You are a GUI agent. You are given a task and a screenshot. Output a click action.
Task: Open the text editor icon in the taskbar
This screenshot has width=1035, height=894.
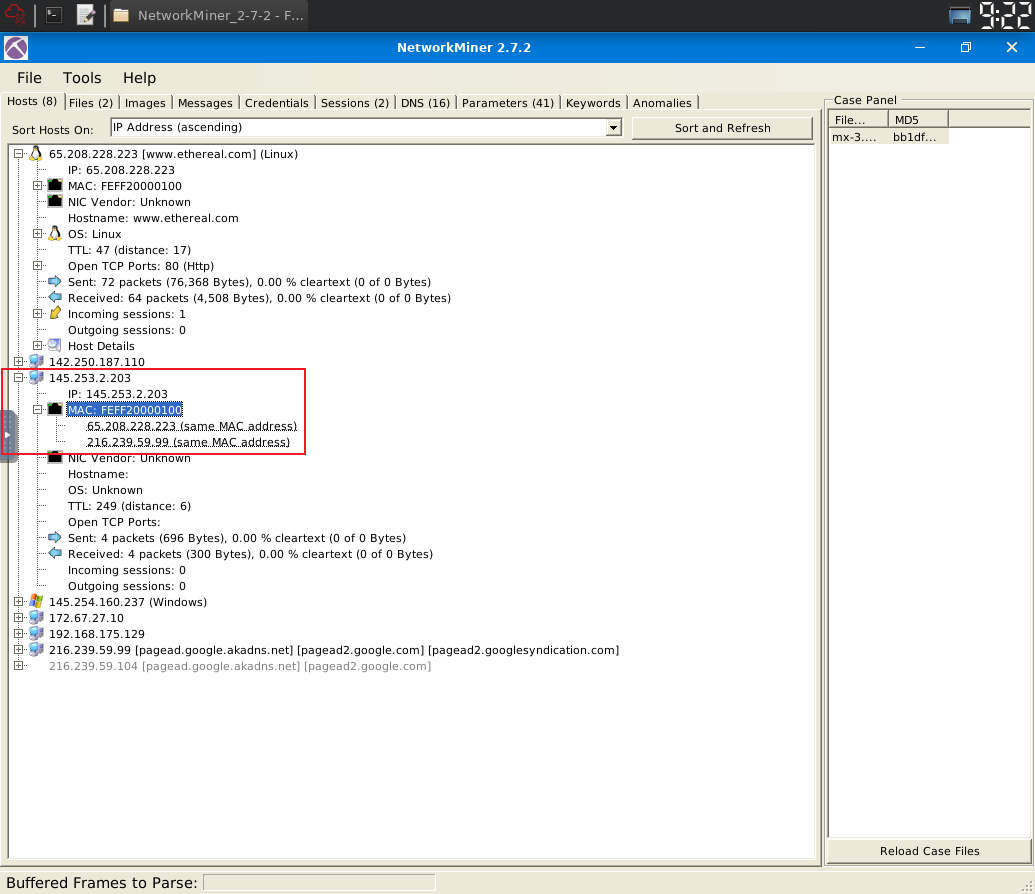pos(86,15)
